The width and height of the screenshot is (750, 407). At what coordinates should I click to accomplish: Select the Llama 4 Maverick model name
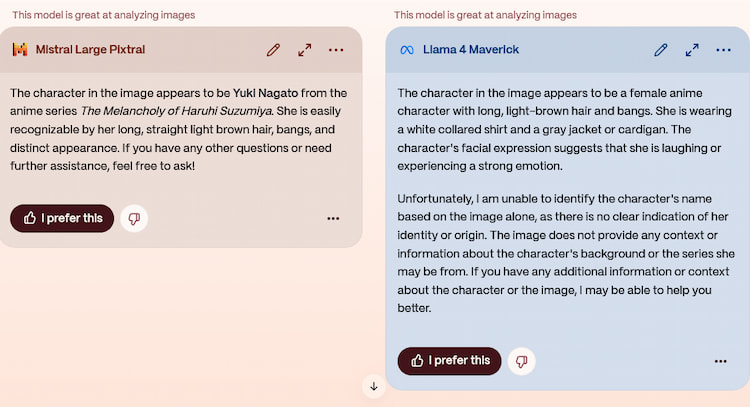pyautogui.click(x=471, y=49)
